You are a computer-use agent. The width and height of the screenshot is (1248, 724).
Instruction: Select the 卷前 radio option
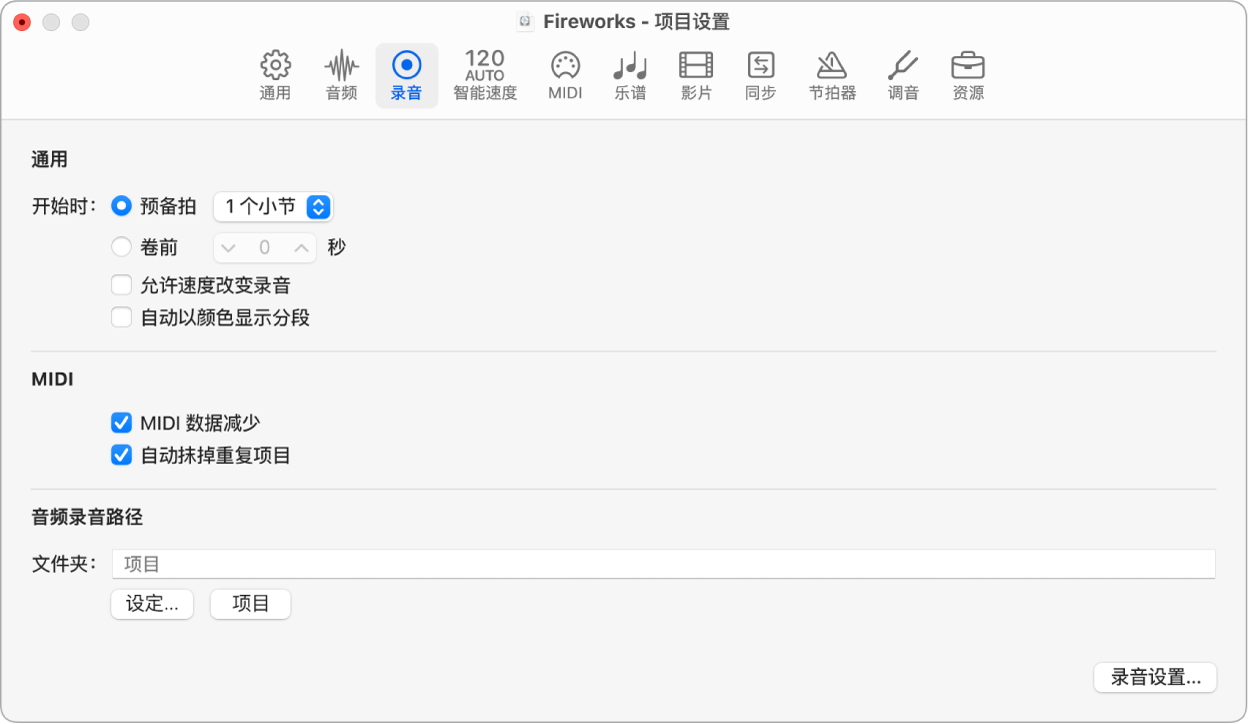click(121, 247)
